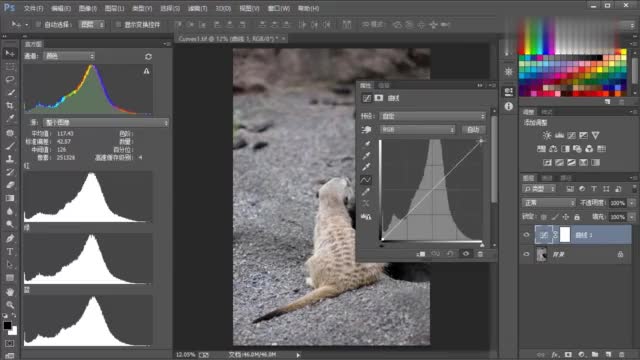Hide the Curves 1 layer
This screenshot has height=360, width=640.
[x=526, y=235]
